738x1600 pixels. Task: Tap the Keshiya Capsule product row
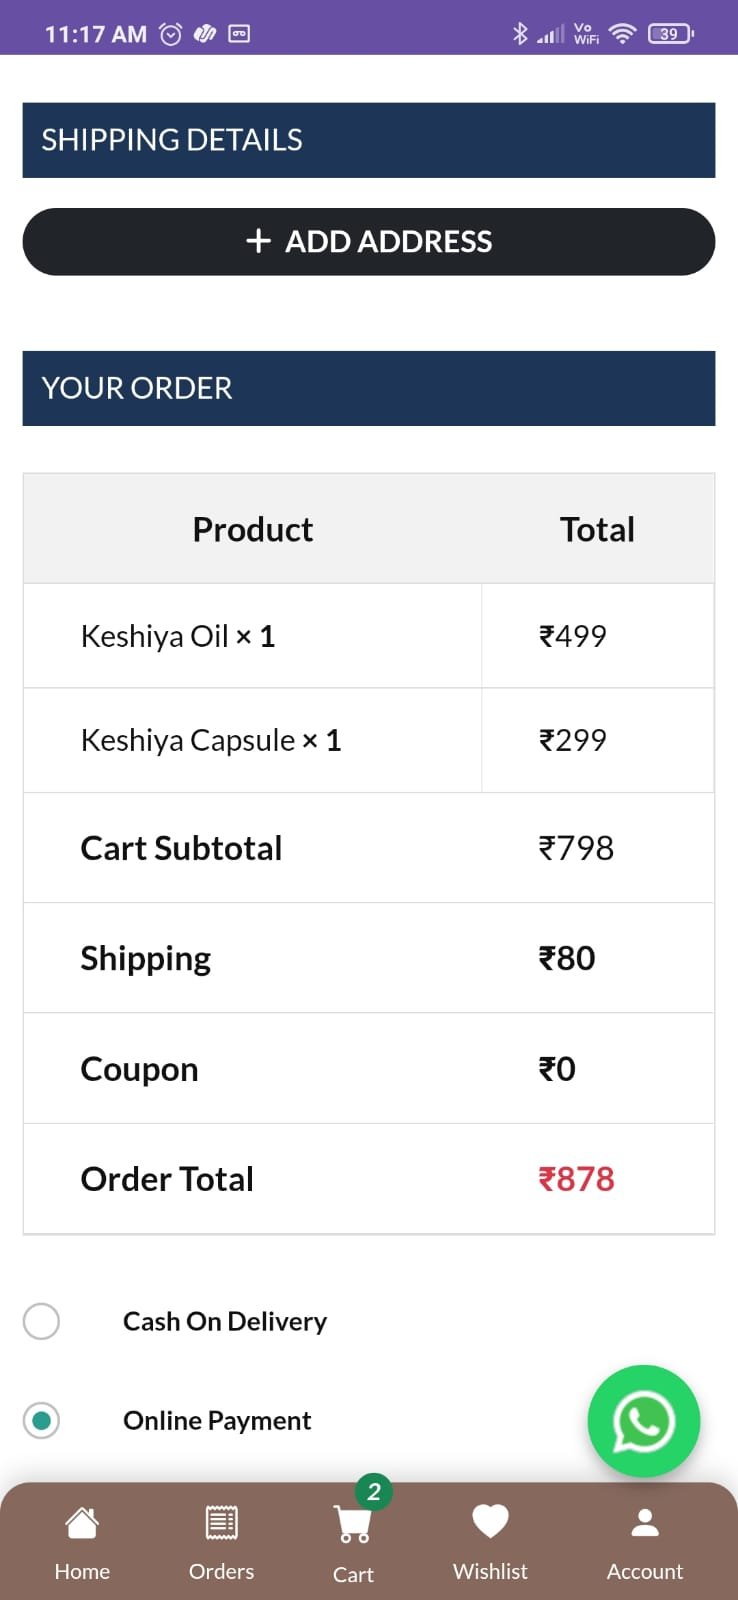point(369,740)
